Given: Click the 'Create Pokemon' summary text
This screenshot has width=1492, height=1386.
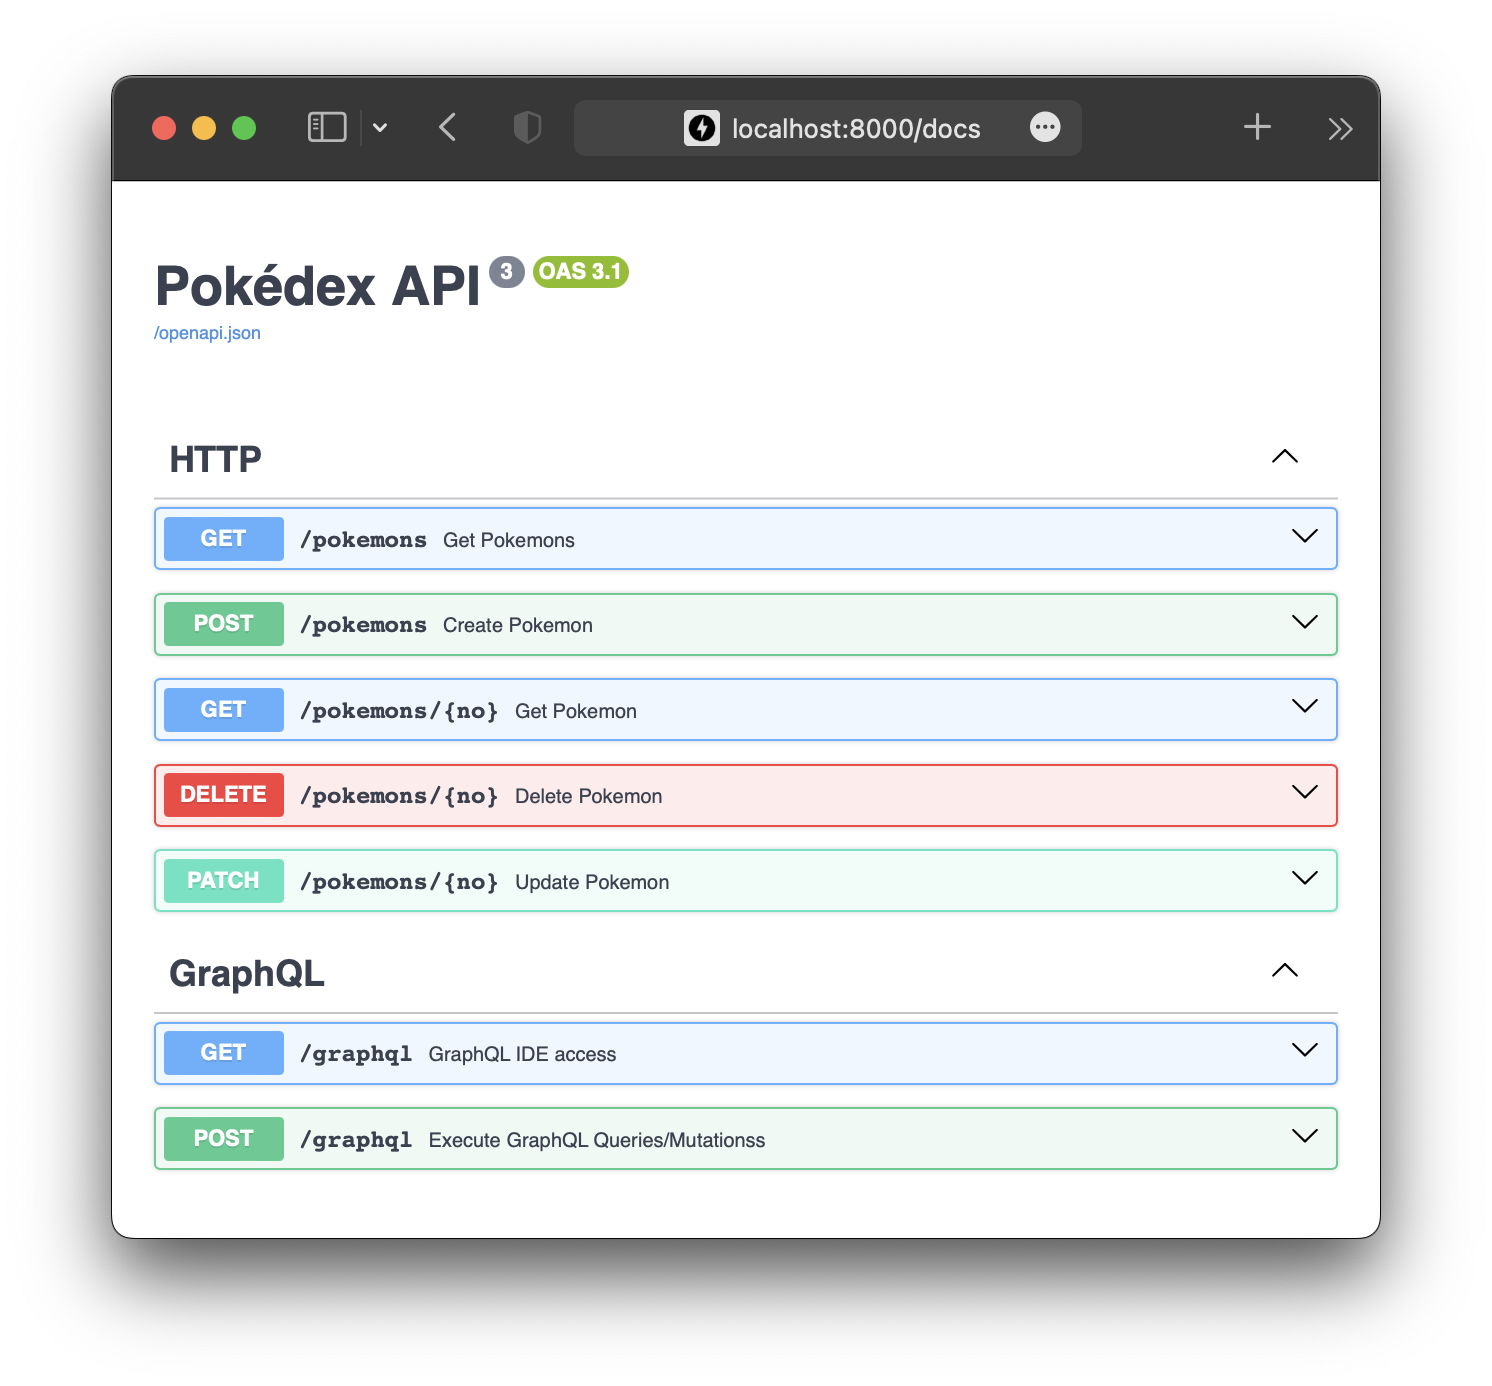Looking at the screenshot, I should point(518,625).
